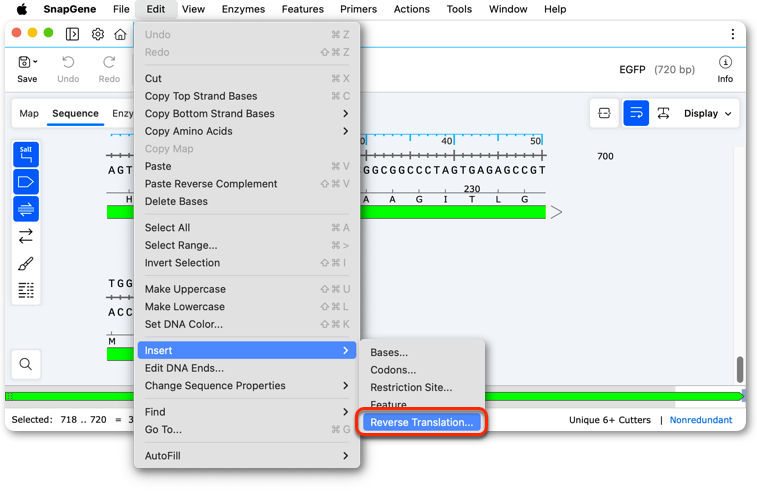757x501 pixels.
Task: Toggle the SalI enzymes display button
Action: [26, 154]
